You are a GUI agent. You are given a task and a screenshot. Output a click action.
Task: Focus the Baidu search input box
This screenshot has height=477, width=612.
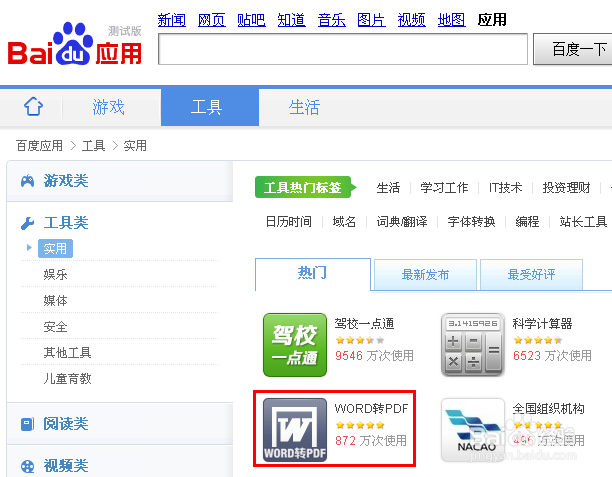pyautogui.click(x=343, y=49)
